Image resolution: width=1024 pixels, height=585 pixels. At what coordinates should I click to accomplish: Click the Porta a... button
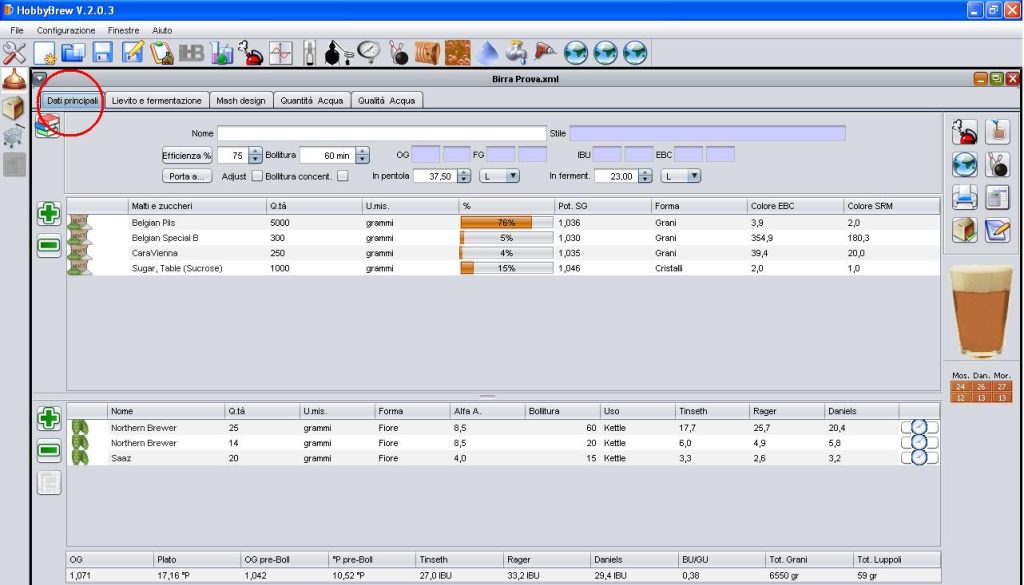[x=187, y=176]
